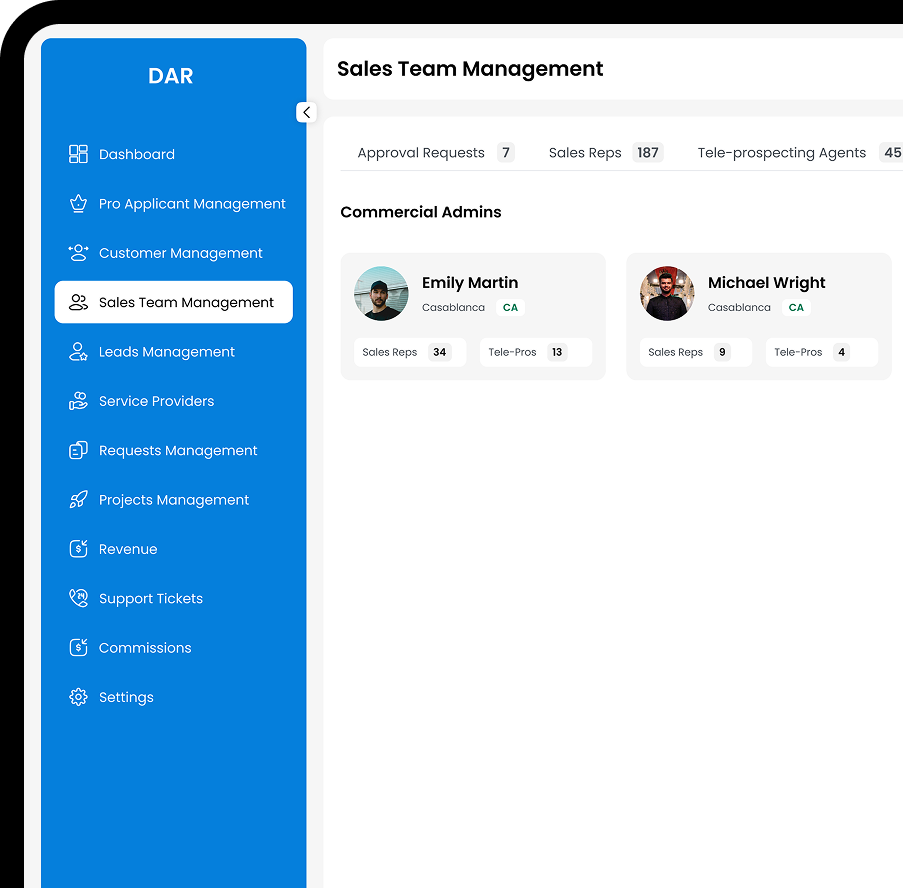The height and width of the screenshot is (888, 903).
Task: Click the Michael Wright name
Action: point(767,283)
